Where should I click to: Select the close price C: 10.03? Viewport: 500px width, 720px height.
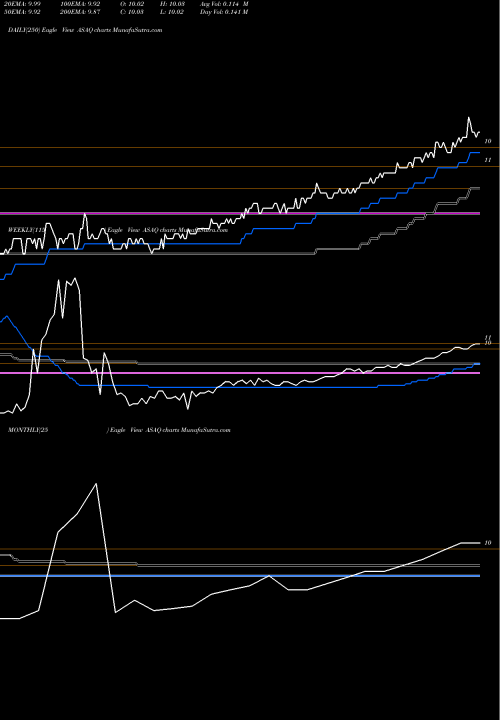point(132,12)
